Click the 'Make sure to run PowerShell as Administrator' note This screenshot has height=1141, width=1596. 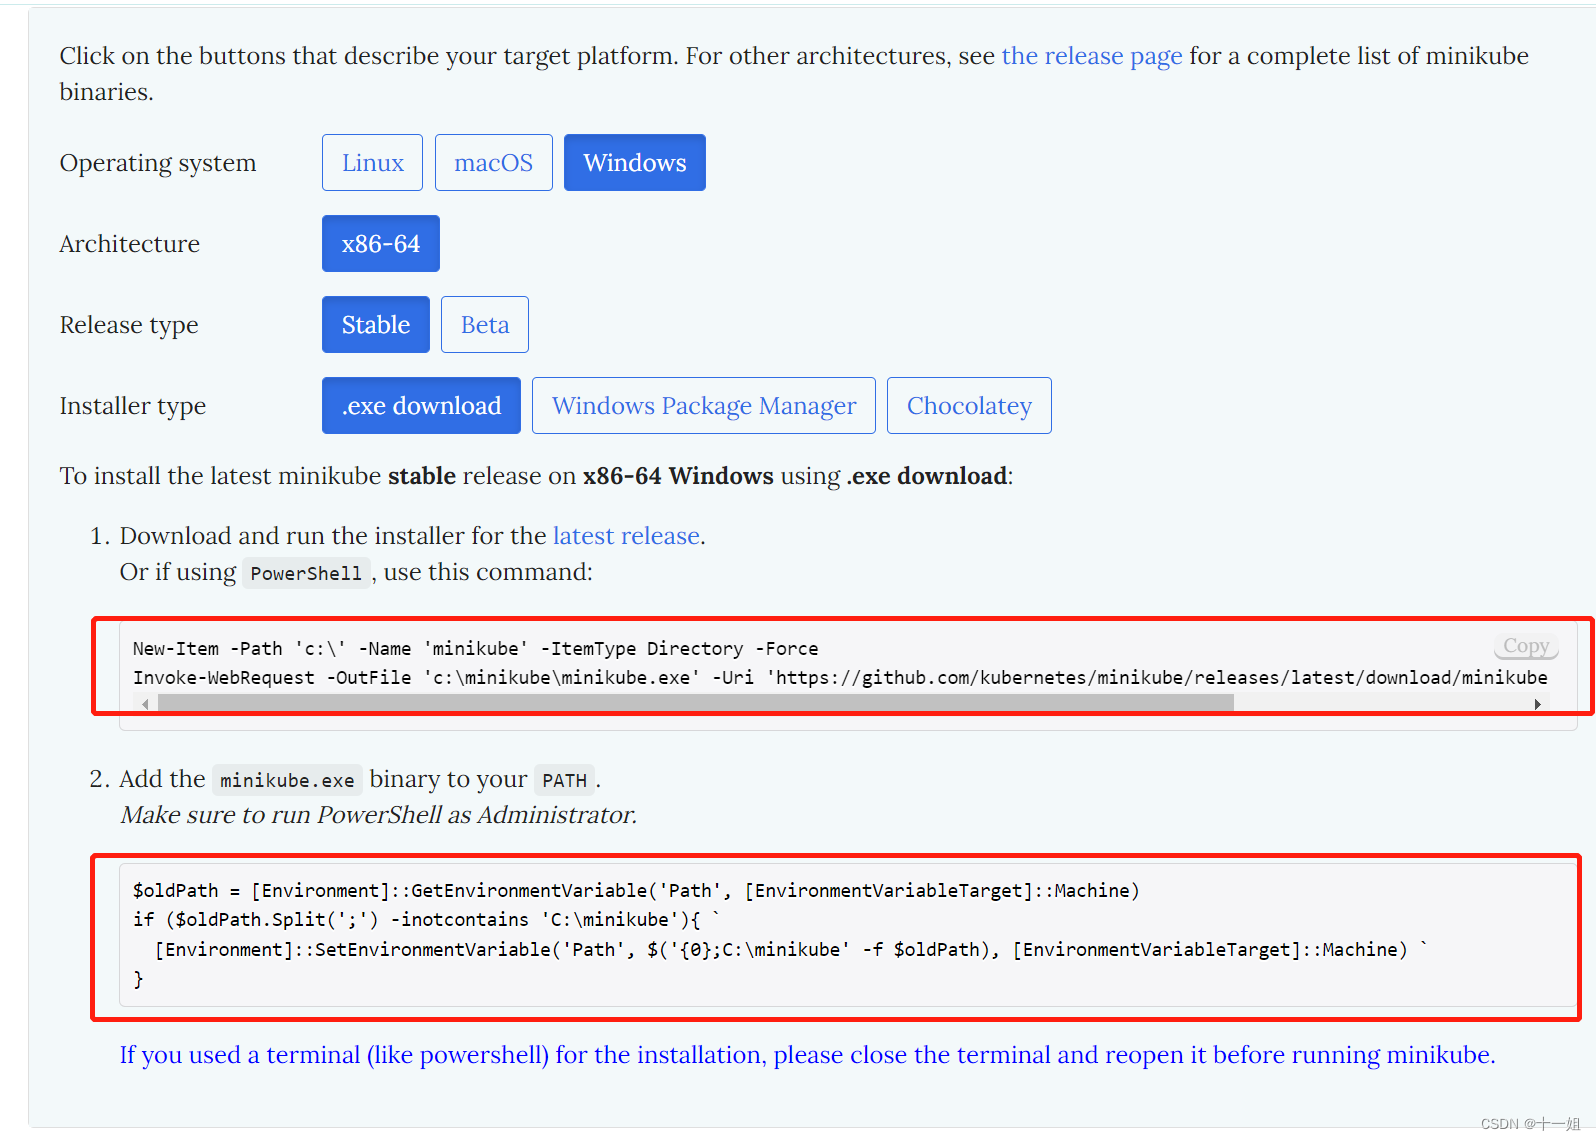tap(378, 815)
